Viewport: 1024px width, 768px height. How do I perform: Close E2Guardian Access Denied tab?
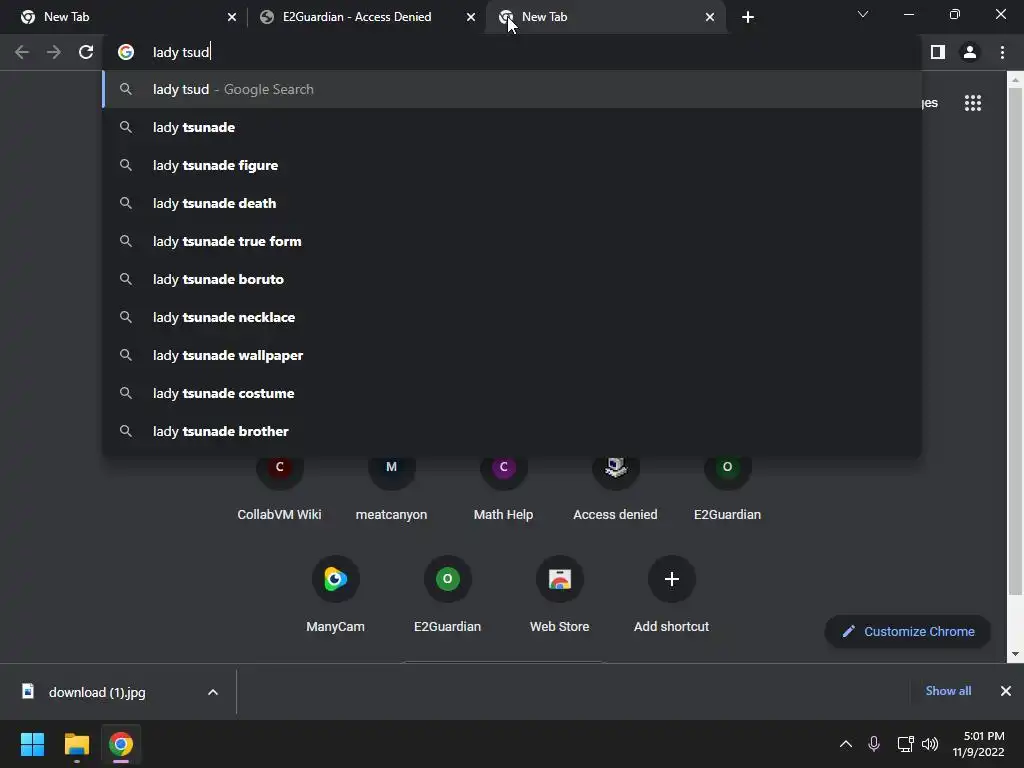[471, 17]
